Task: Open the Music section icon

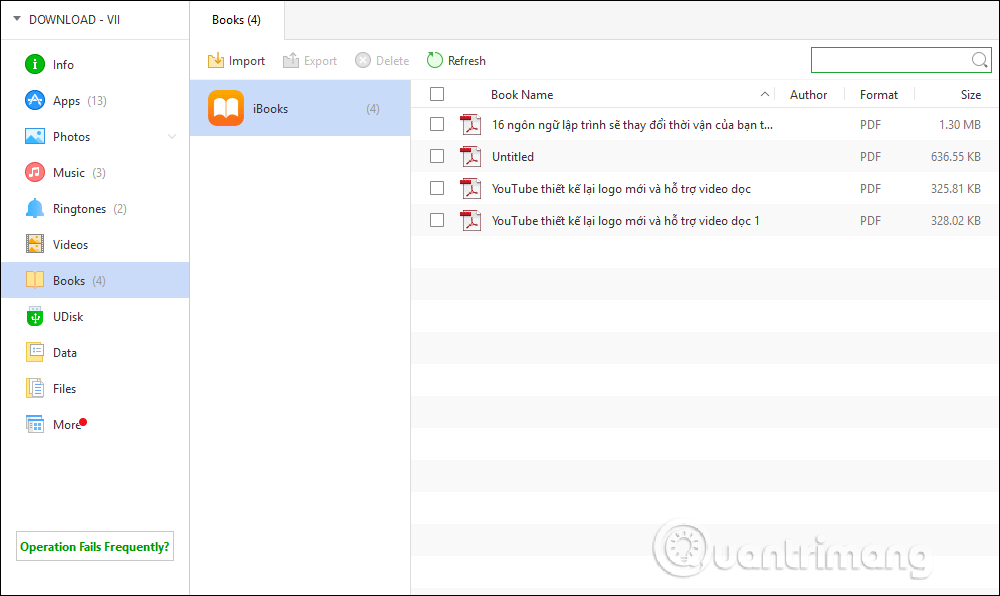Action: [x=34, y=173]
